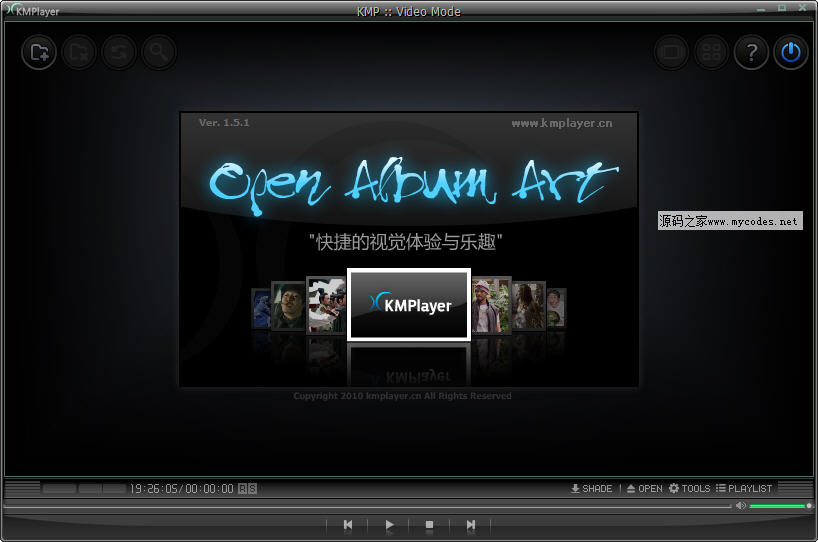Click the grid view icon
This screenshot has width=818, height=542.
[x=711, y=52]
